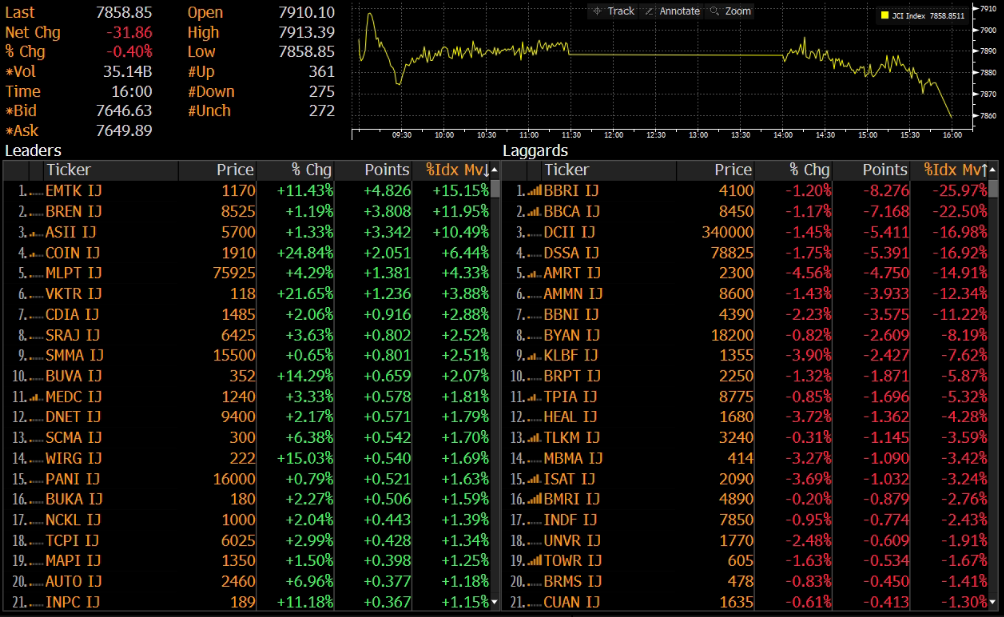Click the COIN IJ +24.84% change cell
This screenshot has width=1004, height=617.
pyautogui.click(x=305, y=253)
